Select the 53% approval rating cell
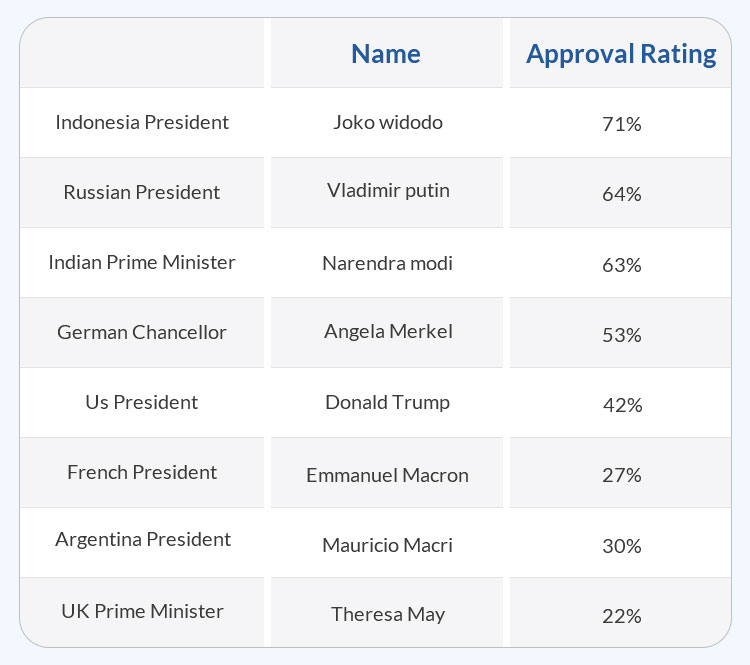Screen dimensions: 750x665 [621, 335]
